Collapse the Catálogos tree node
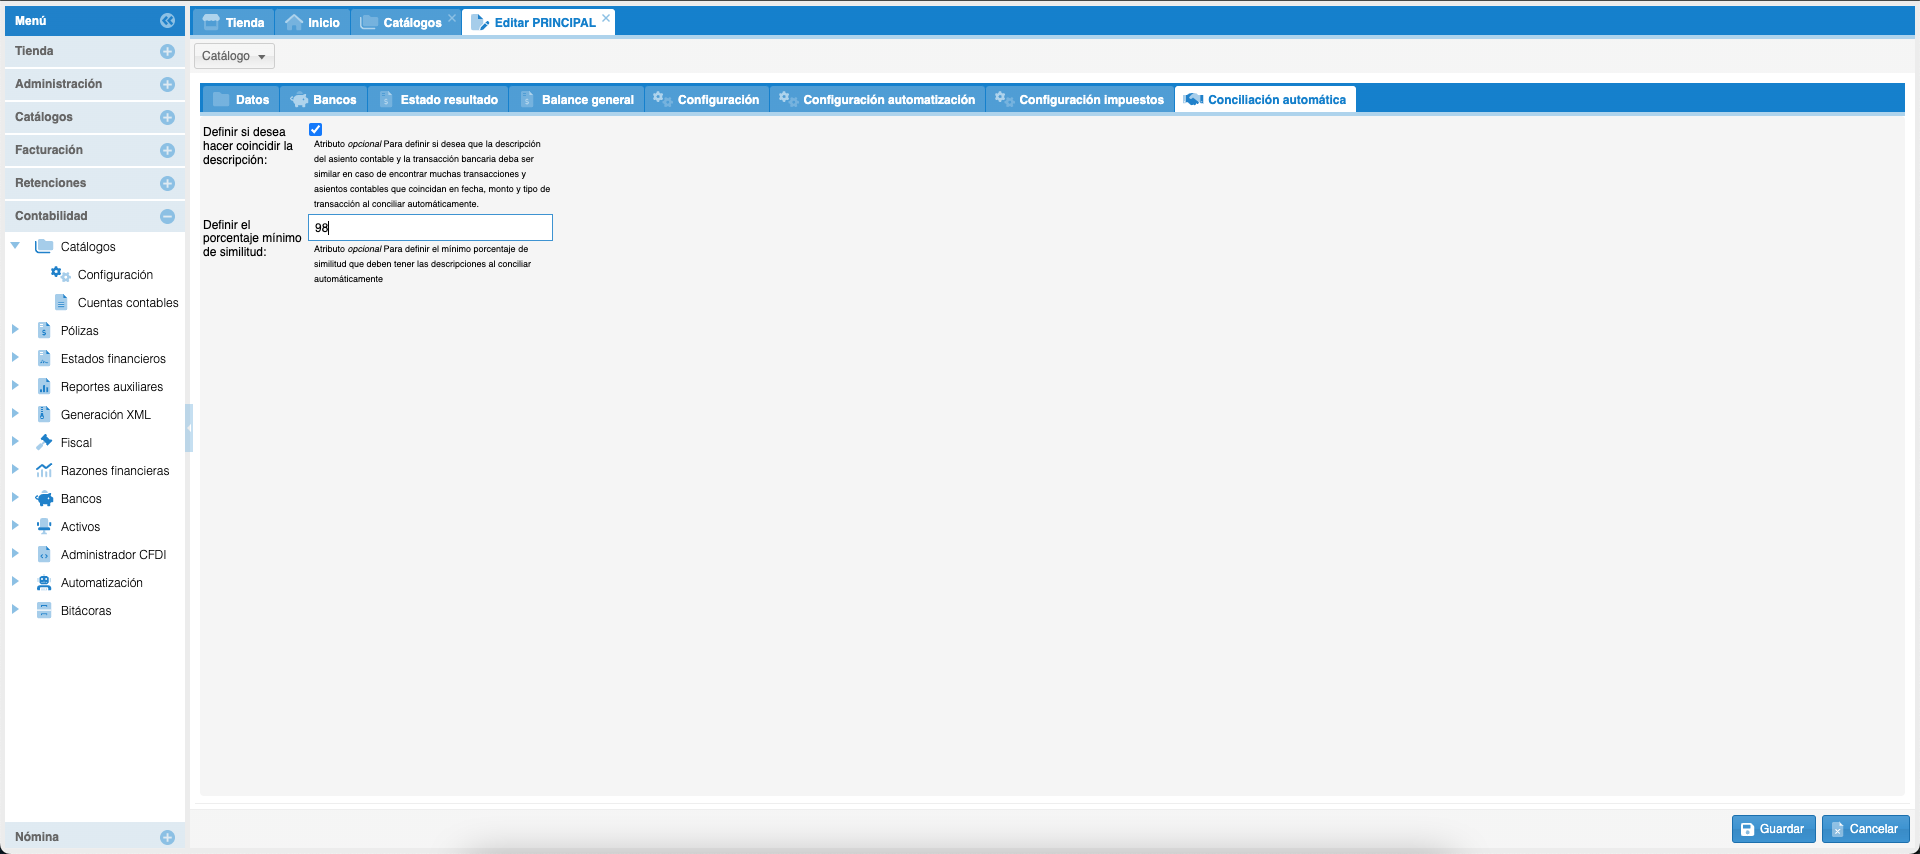The height and width of the screenshot is (854, 1920). [x=15, y=246]
